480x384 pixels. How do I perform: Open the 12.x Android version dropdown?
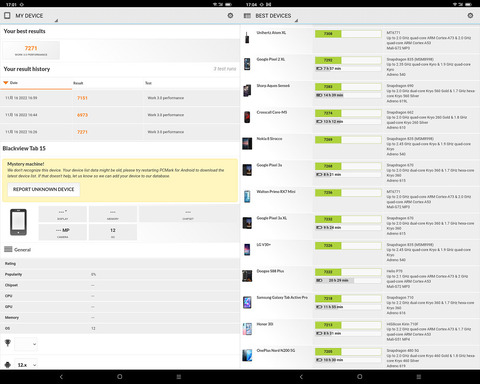pos(26,365)
